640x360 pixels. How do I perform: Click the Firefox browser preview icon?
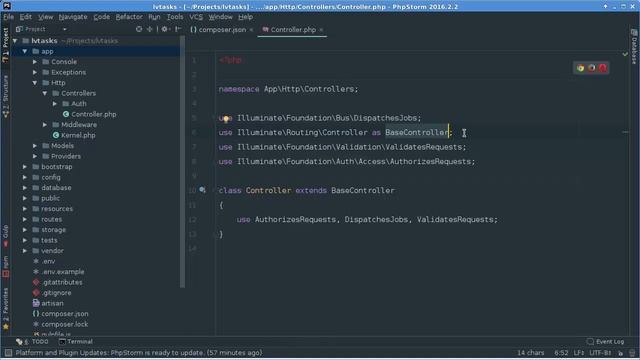(x=591, y=68)
